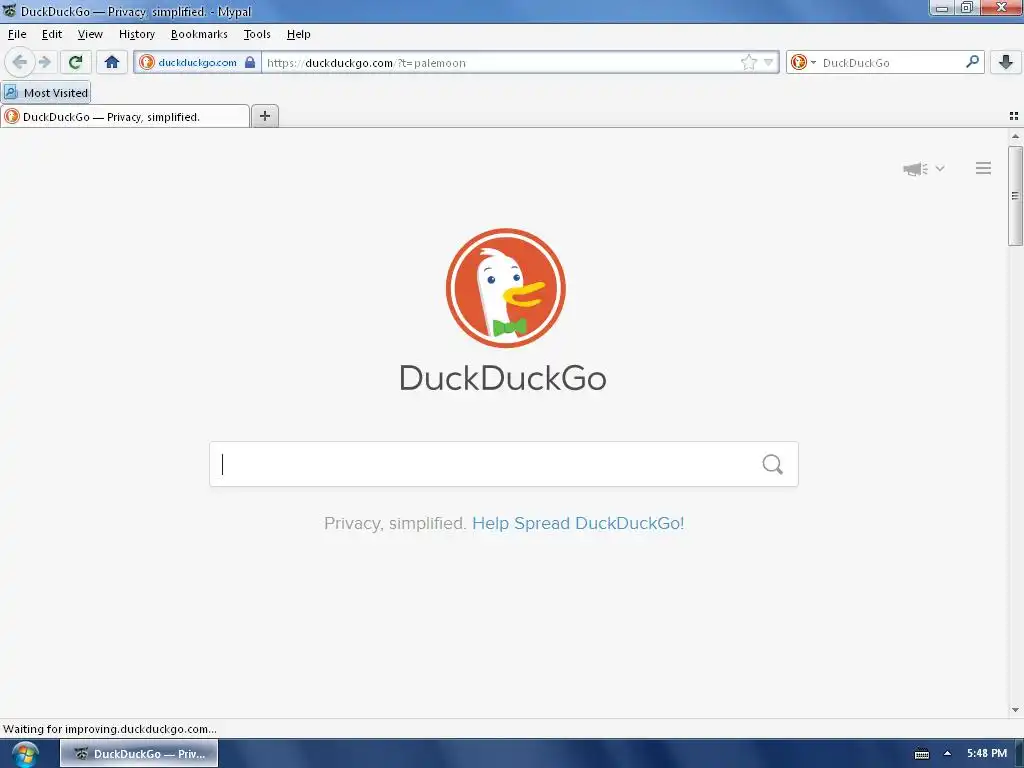Reload the current page
Image resolution: width=1024 pixels, height=768 pixels.
[75, 63]
